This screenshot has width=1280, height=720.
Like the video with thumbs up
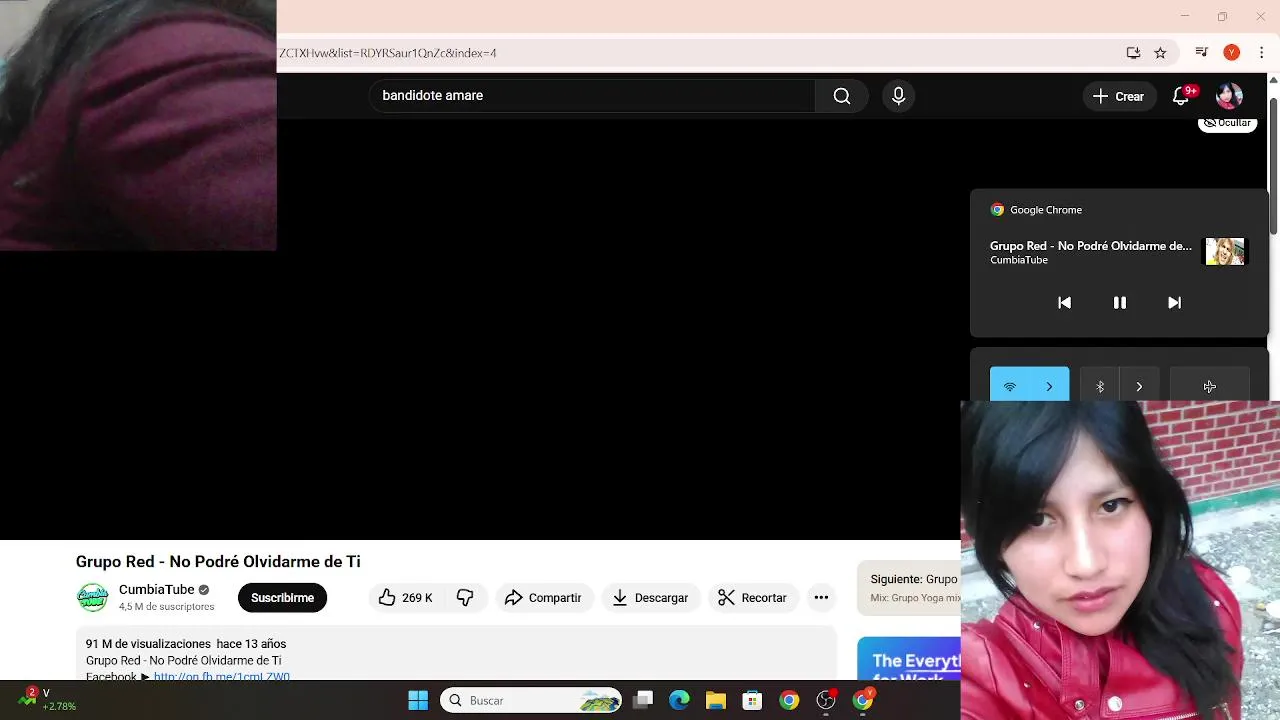point(405,598)
